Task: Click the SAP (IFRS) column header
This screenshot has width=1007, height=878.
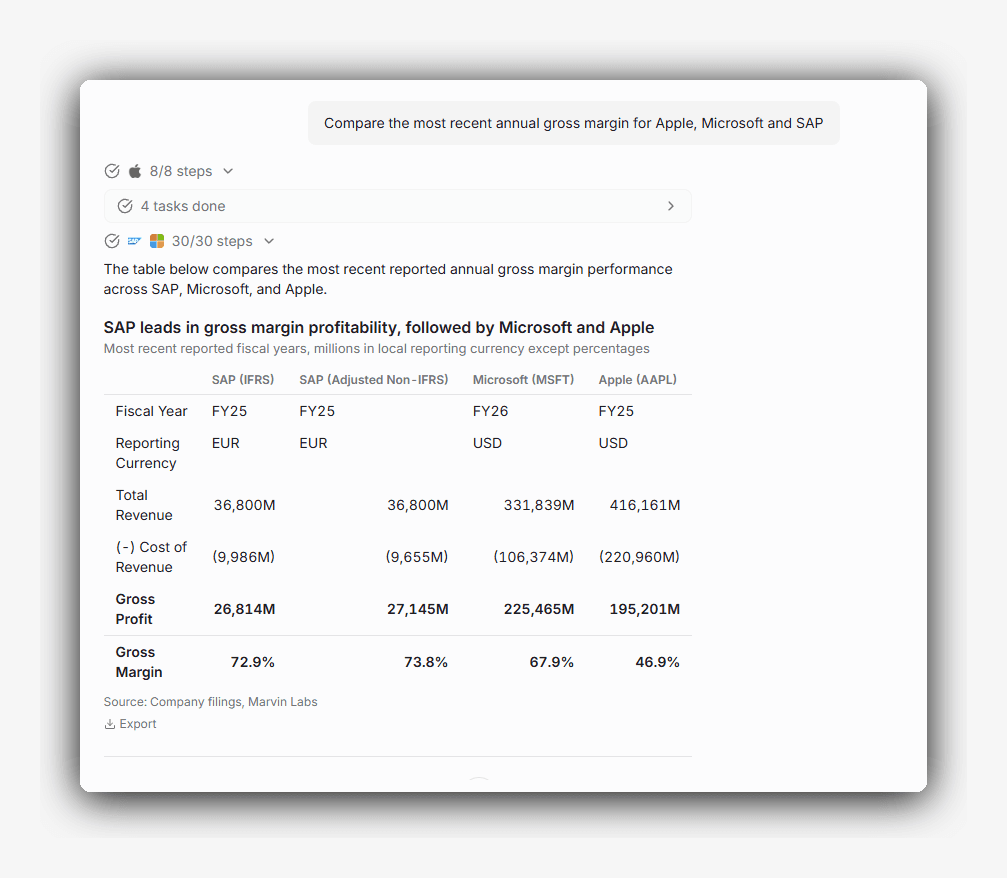Action: click(x=243, y=380)
